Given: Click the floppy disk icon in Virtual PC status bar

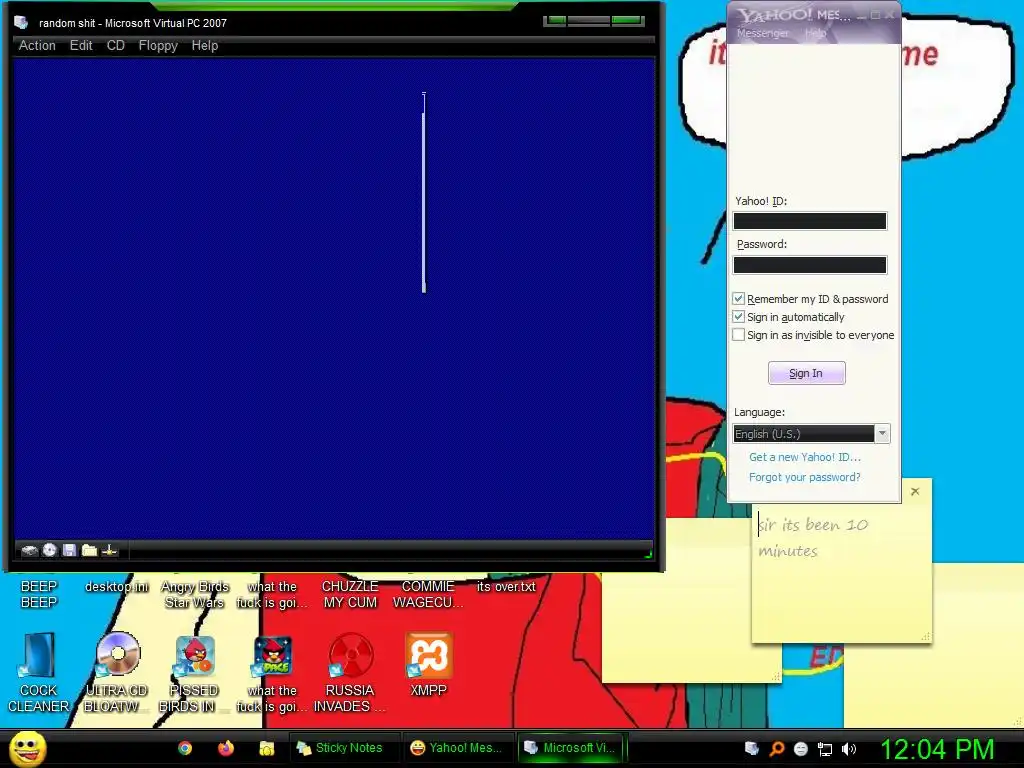Looking at the screenshot, I should click(x=69, y=551).
